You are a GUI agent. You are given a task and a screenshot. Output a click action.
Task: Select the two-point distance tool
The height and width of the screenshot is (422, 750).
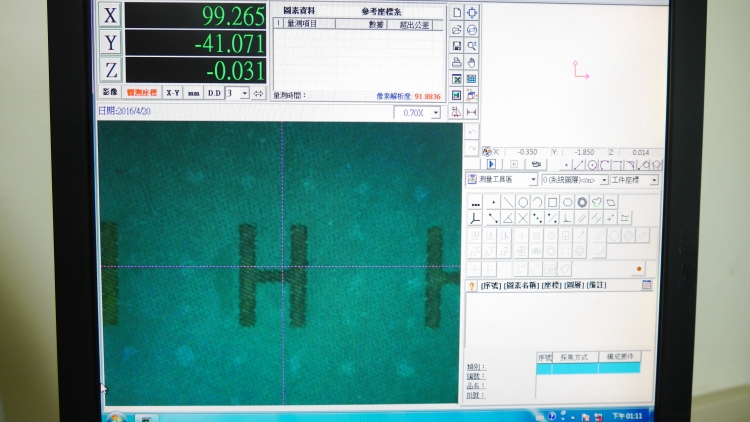(493, 219)
